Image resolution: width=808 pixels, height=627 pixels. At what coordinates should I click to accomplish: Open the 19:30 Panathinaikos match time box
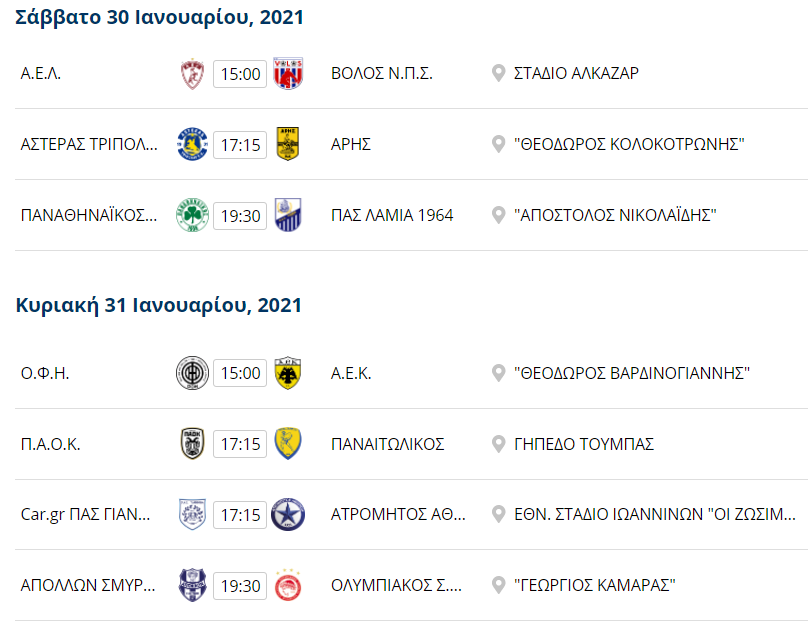coord(240,216)
